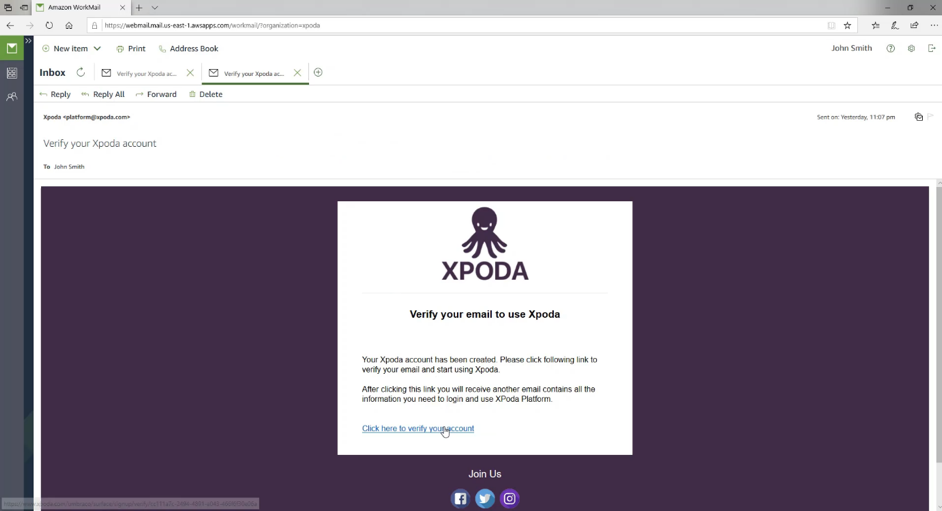This screenshot has width=942, height=511.
Task: Click here to verify your account link
Action: point(418,428)
